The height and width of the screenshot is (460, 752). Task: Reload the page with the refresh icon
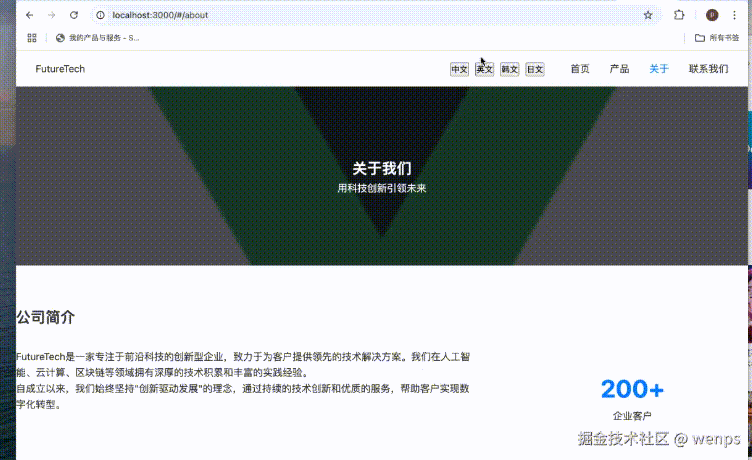click(x=74, y=15)
